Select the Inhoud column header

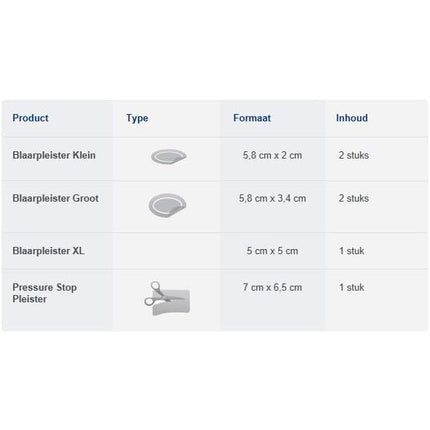(x=352, y=118)
